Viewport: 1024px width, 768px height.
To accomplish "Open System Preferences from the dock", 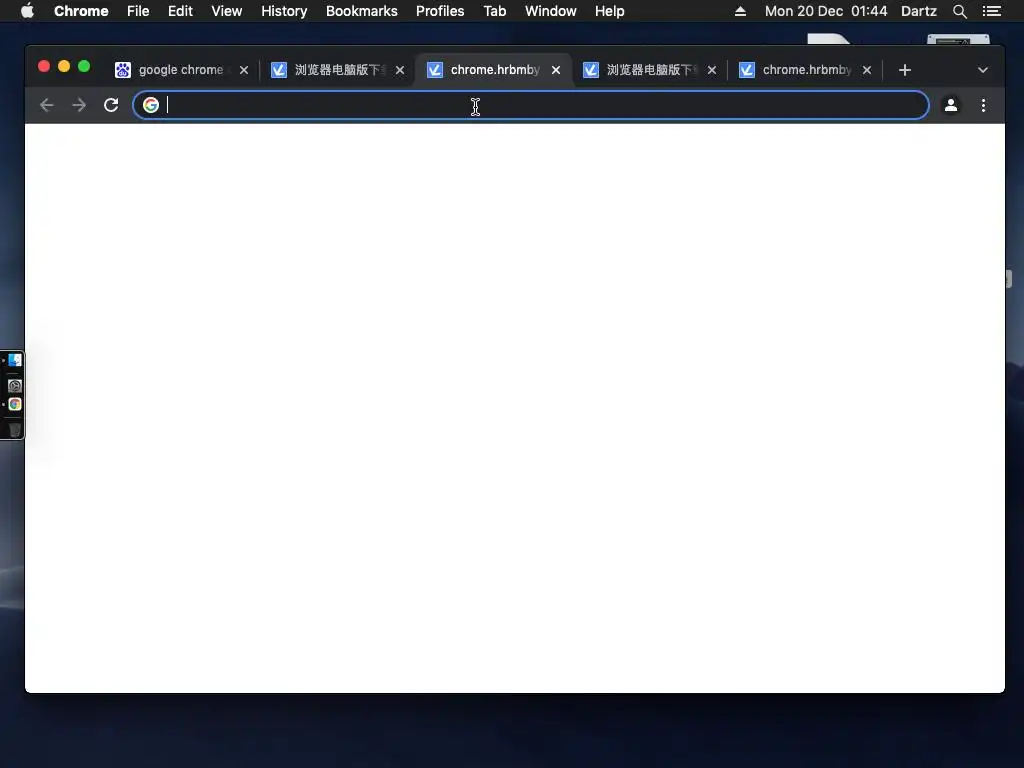I will (x=14, y=385).
